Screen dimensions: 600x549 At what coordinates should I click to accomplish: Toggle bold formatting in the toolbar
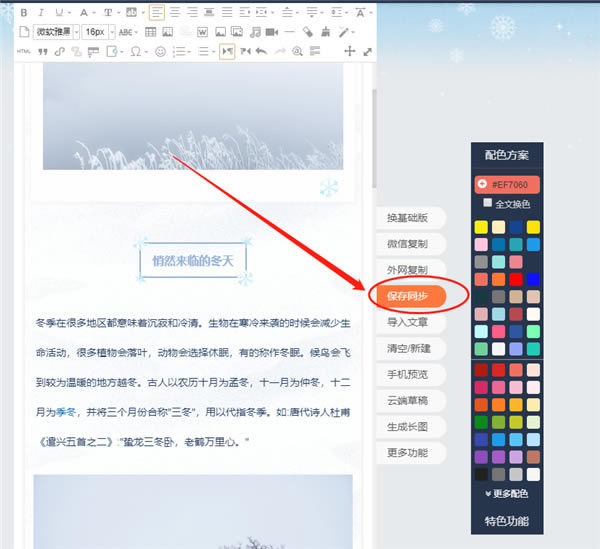tap(24, 13)
